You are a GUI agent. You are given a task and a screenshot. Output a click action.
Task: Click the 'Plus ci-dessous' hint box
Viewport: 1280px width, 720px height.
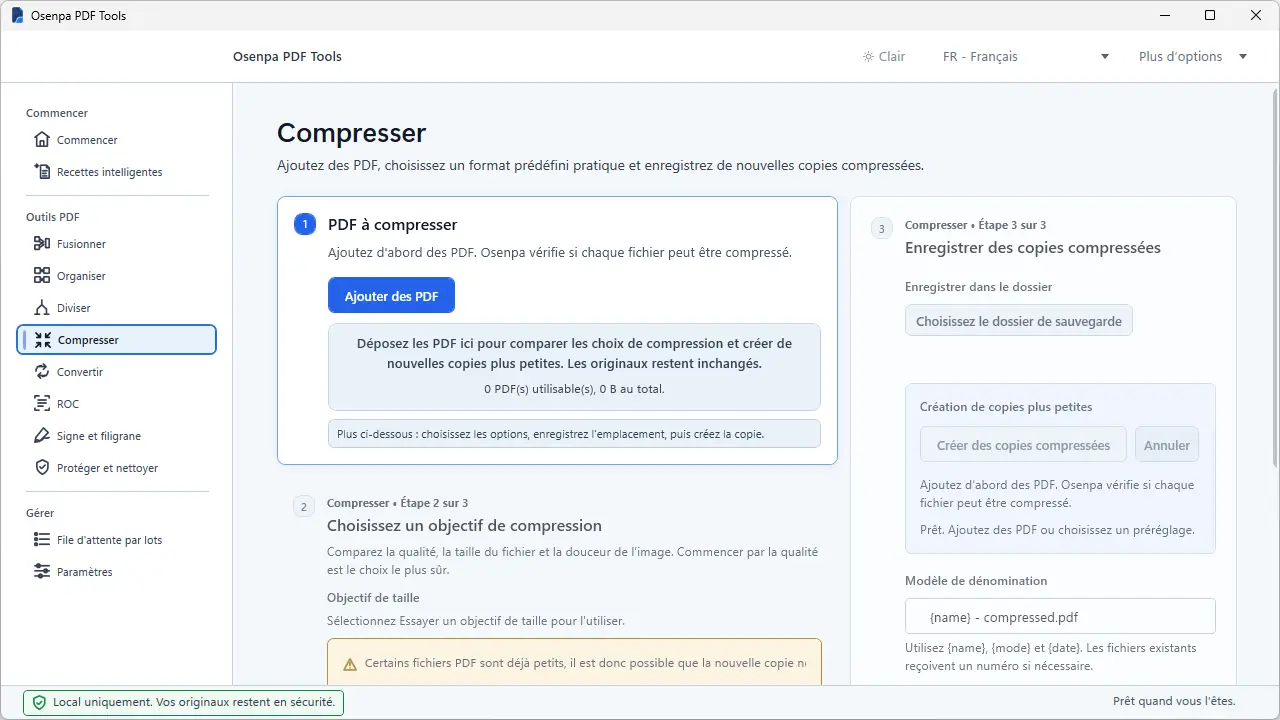[574, 434]
